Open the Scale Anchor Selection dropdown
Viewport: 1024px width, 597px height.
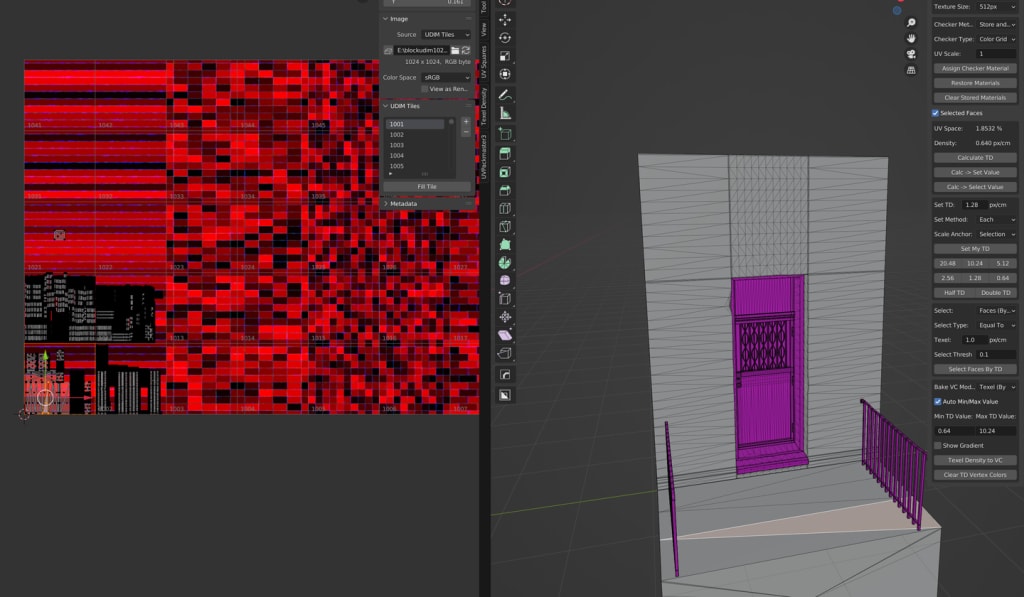[x=997, y=234]
